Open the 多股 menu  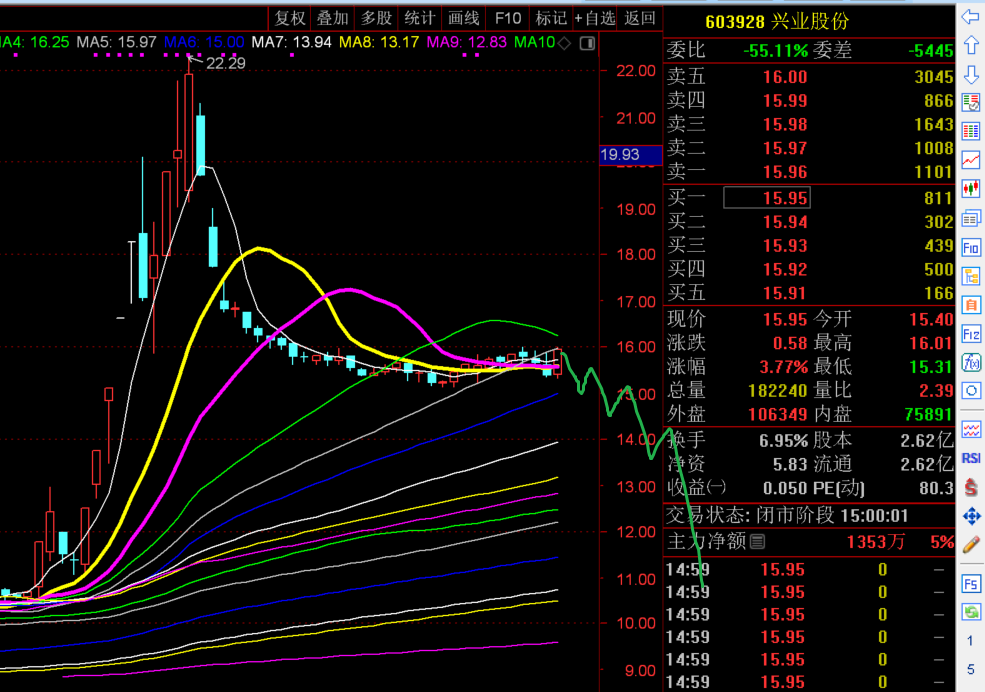(x=376, y=19)
